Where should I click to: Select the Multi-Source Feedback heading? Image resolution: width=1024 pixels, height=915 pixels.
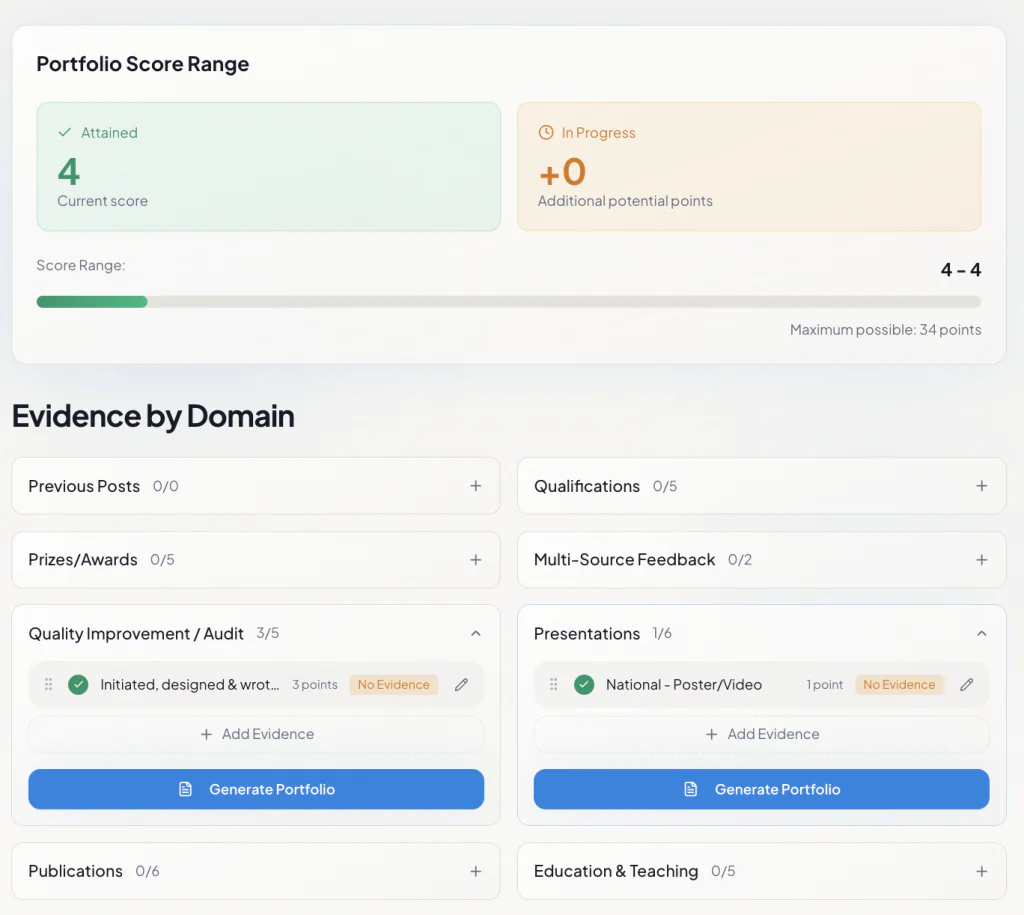624,560
